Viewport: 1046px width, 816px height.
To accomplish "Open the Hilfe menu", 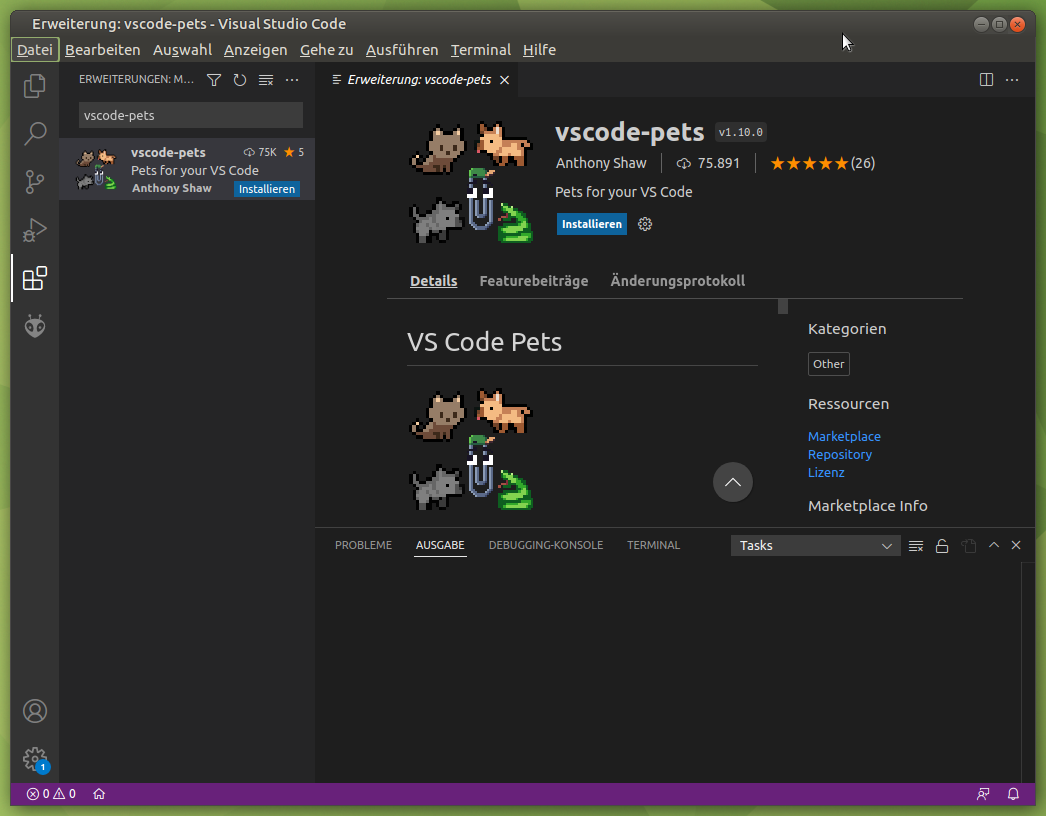I will (x=539, y=50).
